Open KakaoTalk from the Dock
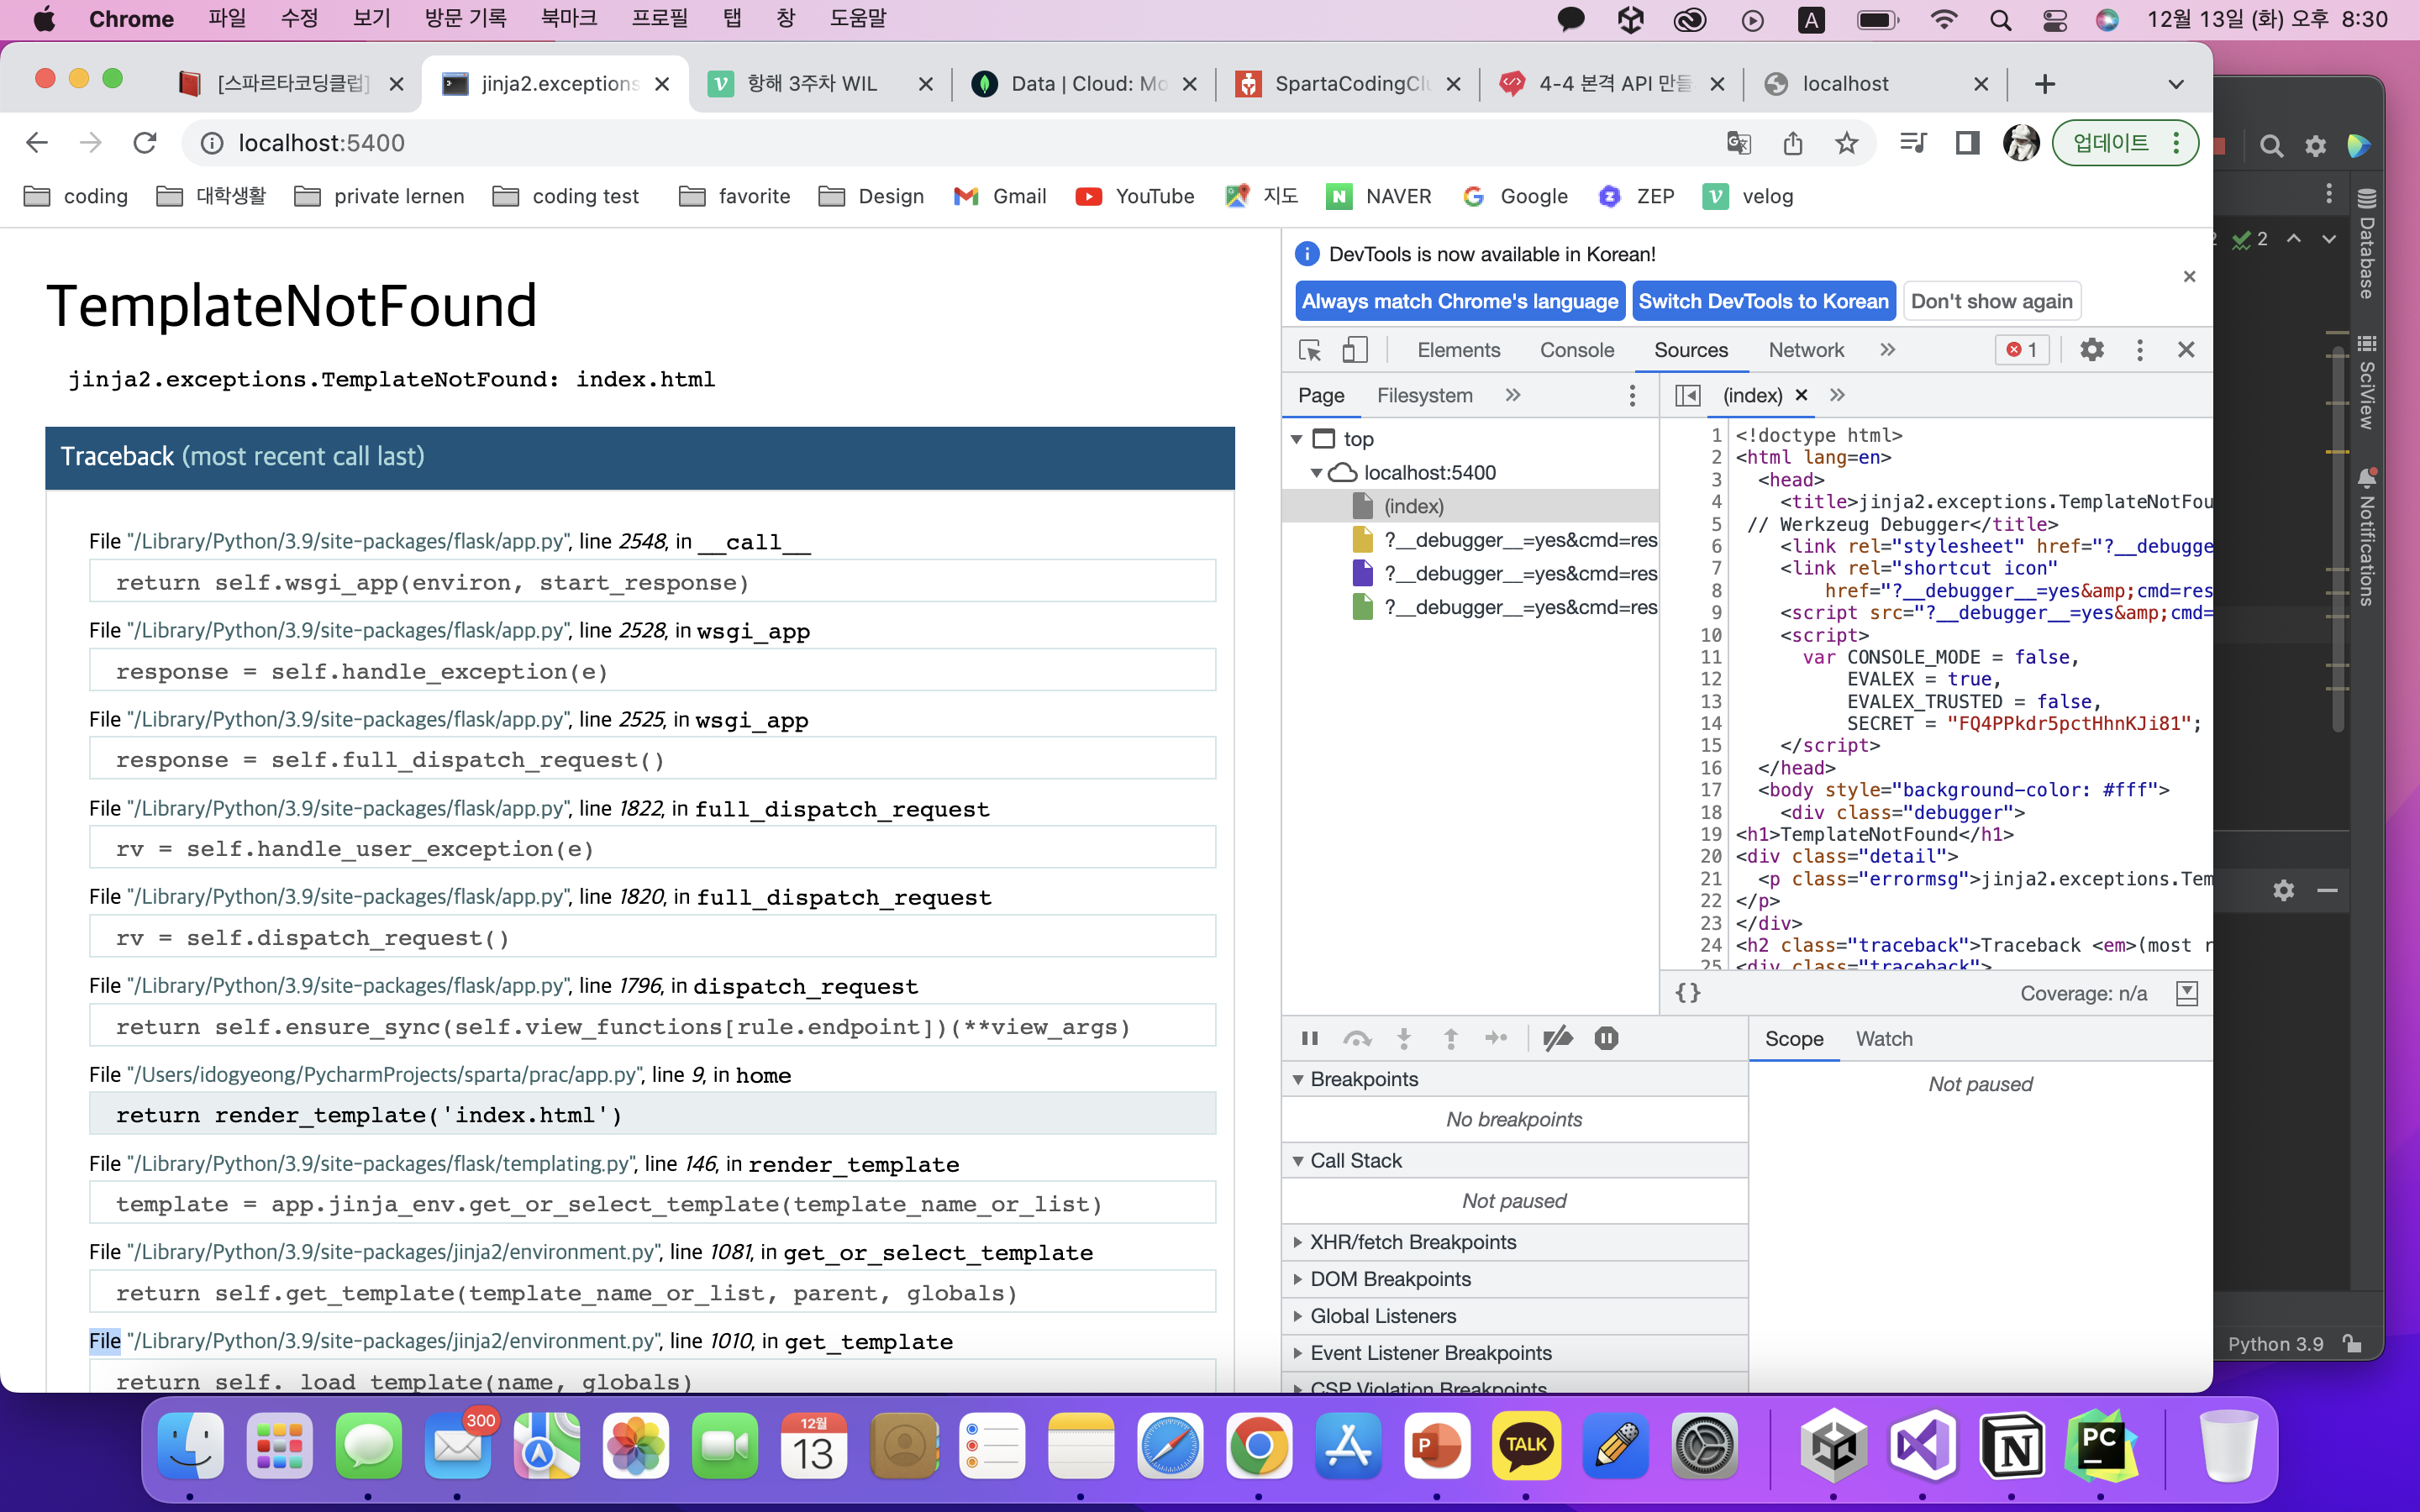Screen dimensions: 2420x1512 [1526, 1446]
